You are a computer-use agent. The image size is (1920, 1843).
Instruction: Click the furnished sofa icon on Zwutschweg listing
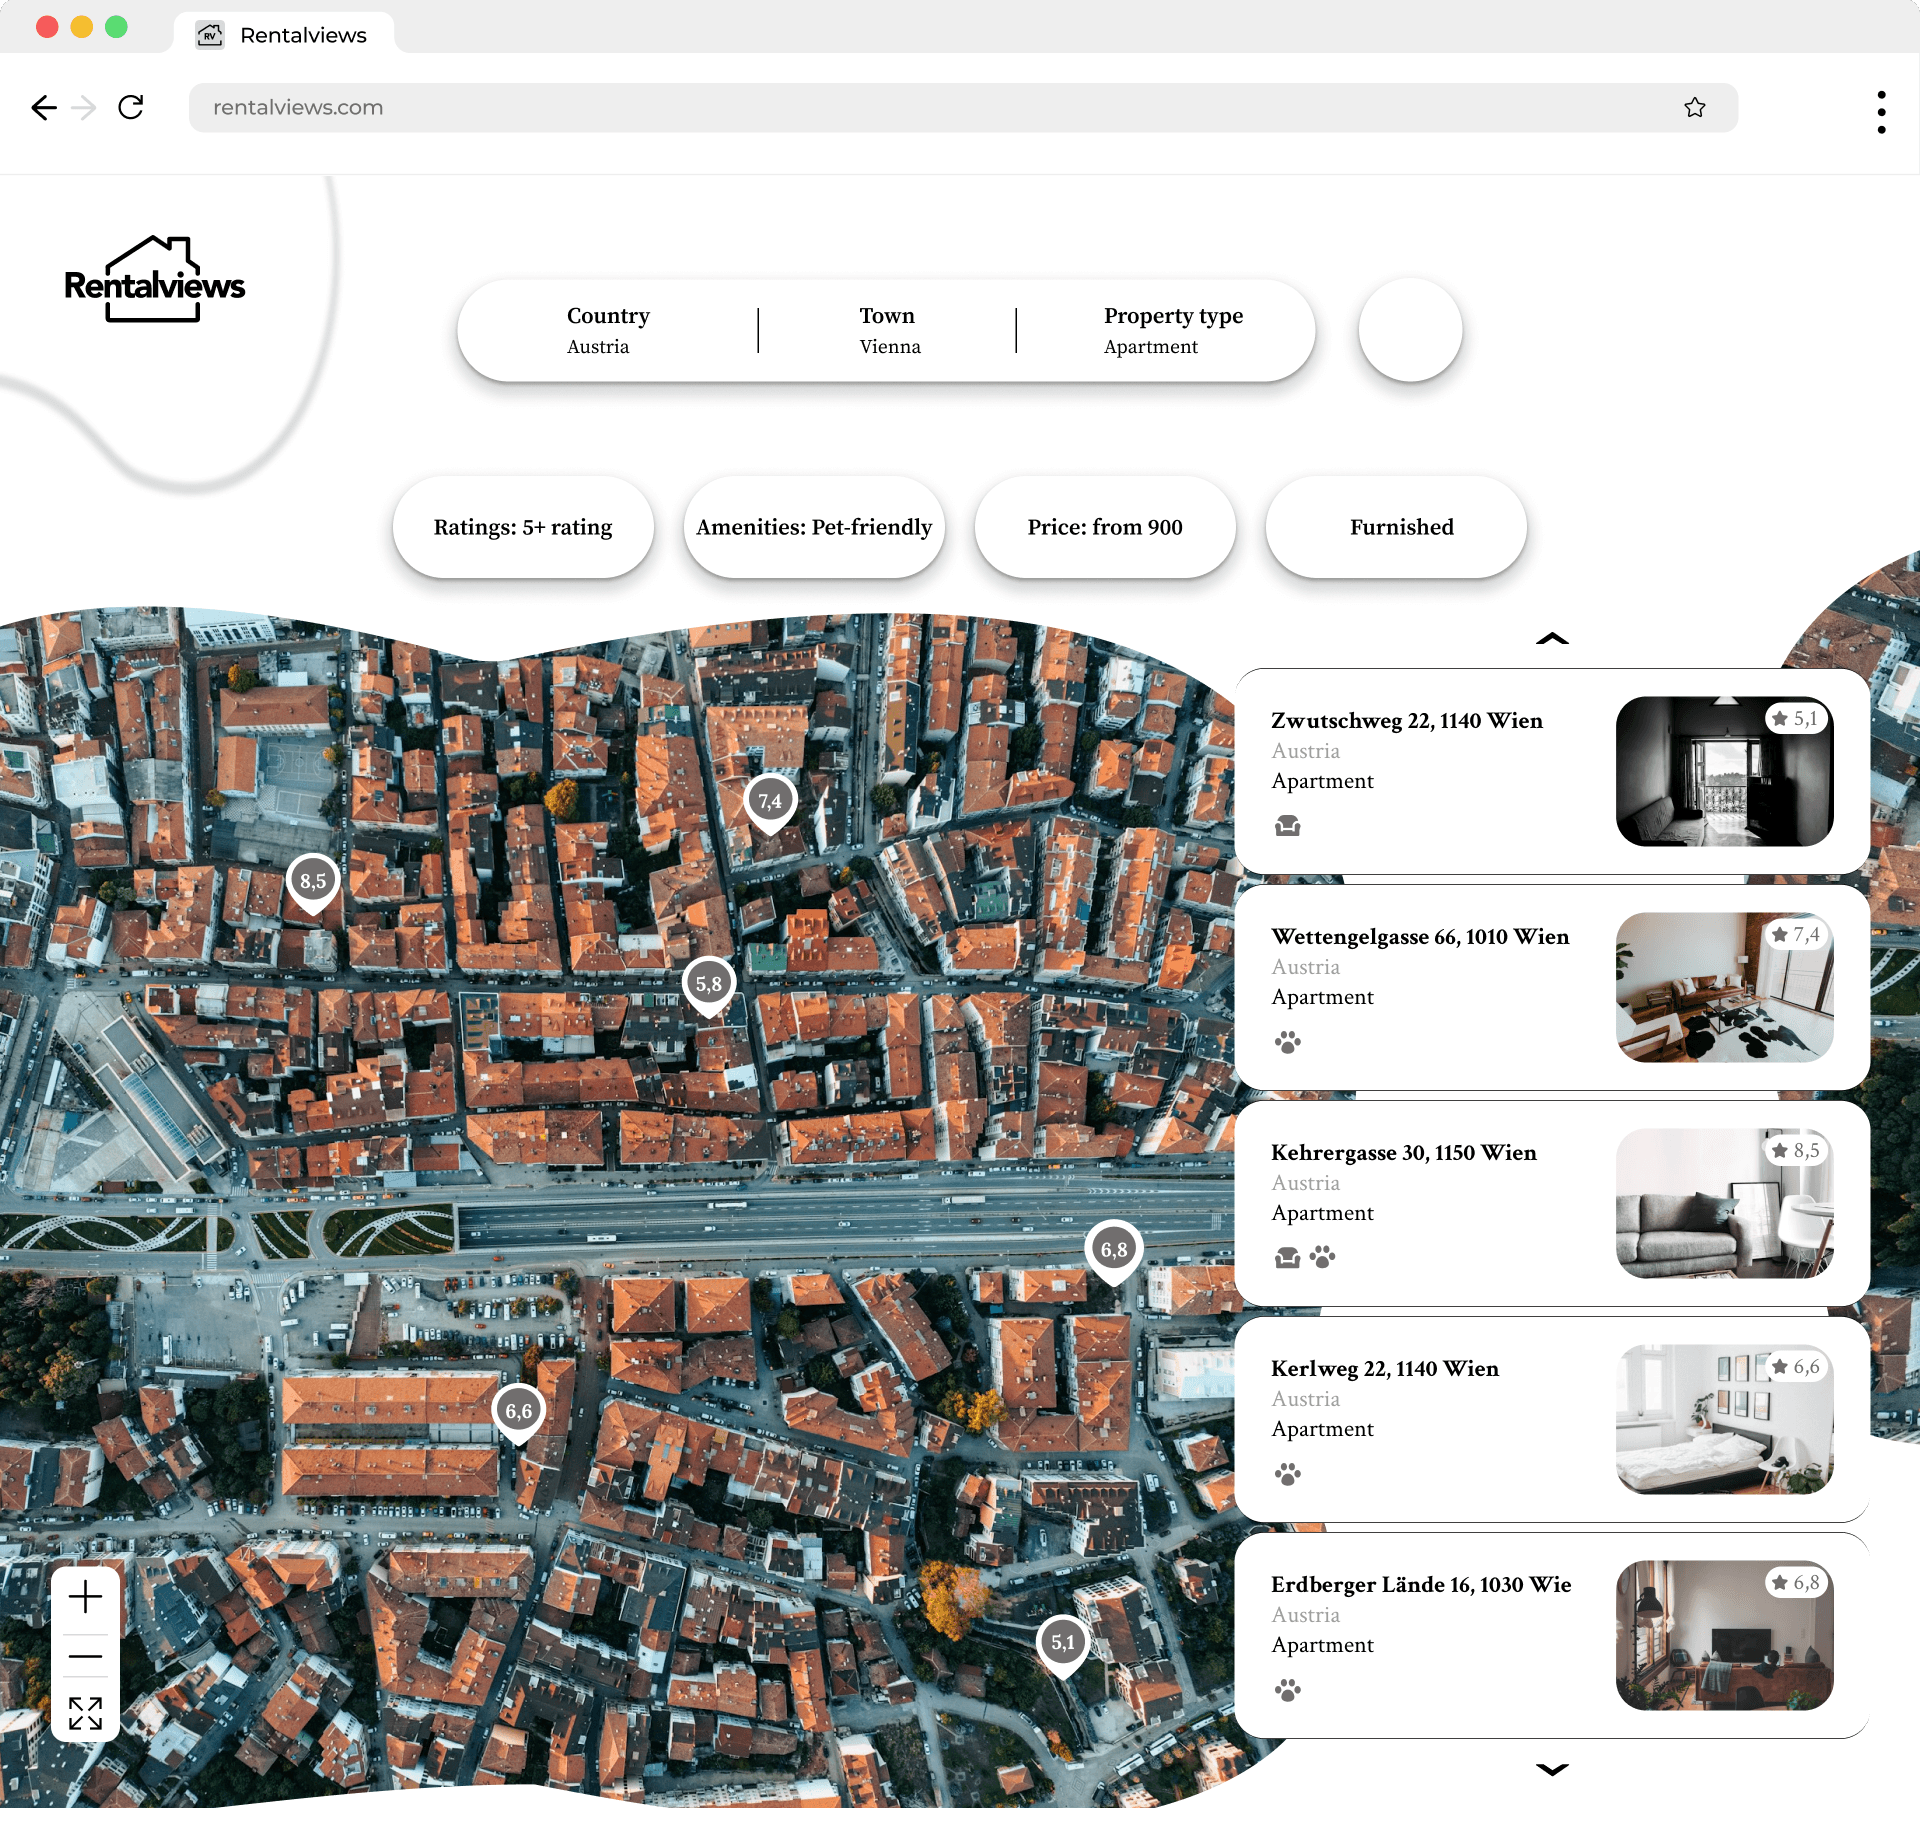1288,826
